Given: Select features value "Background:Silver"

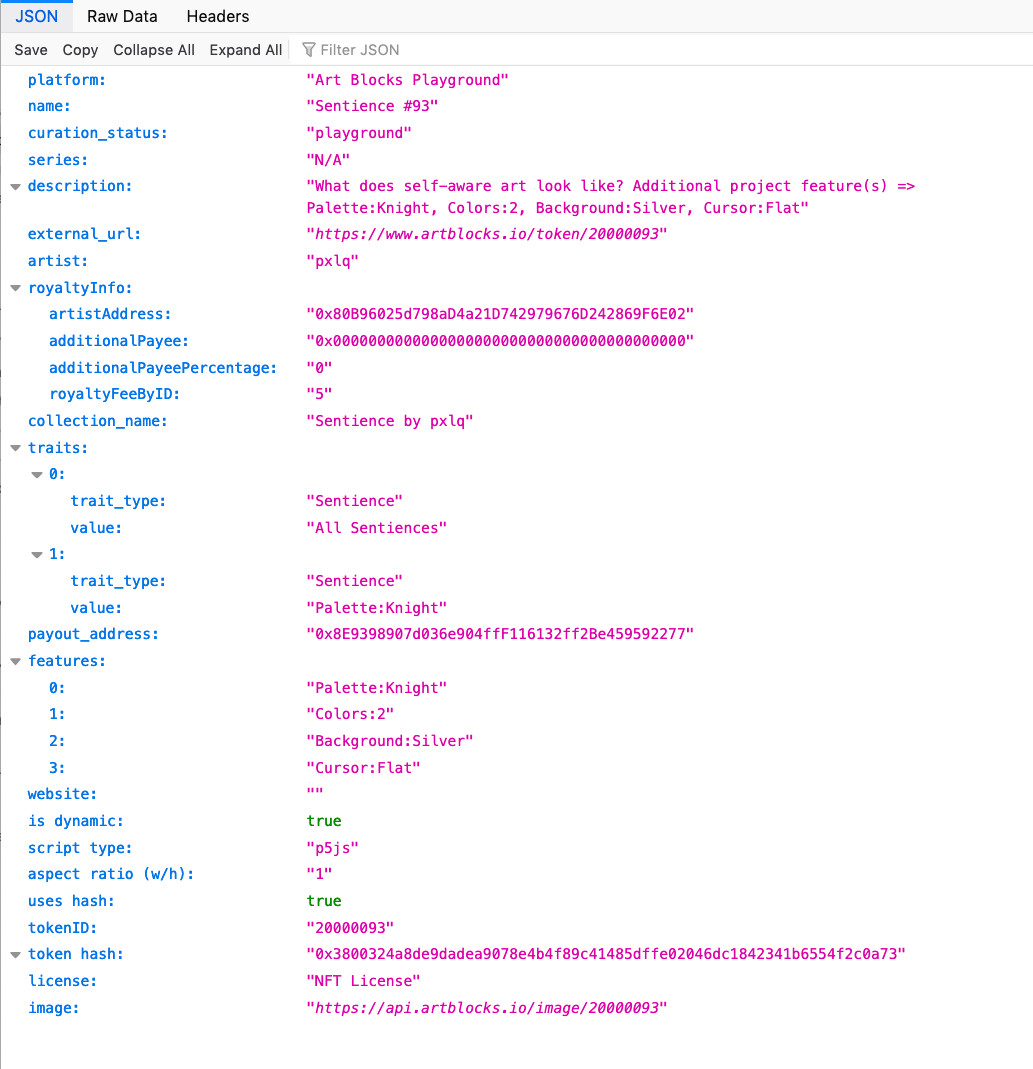Looking at the screenshot, I should point(389,741).
